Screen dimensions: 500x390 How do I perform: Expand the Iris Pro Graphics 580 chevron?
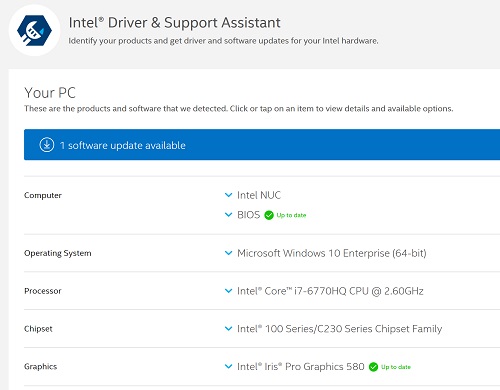228,366
